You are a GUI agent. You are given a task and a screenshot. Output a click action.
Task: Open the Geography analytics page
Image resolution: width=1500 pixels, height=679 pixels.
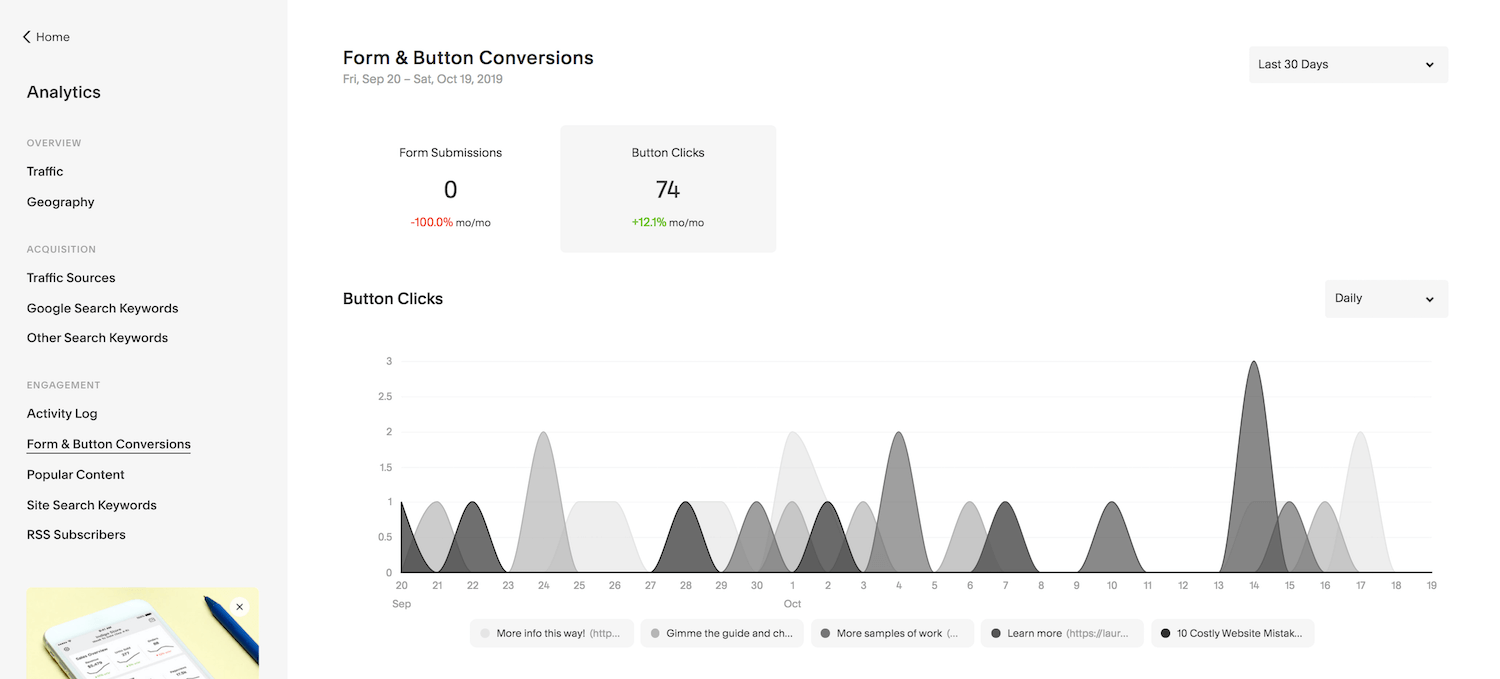[61, 202]
